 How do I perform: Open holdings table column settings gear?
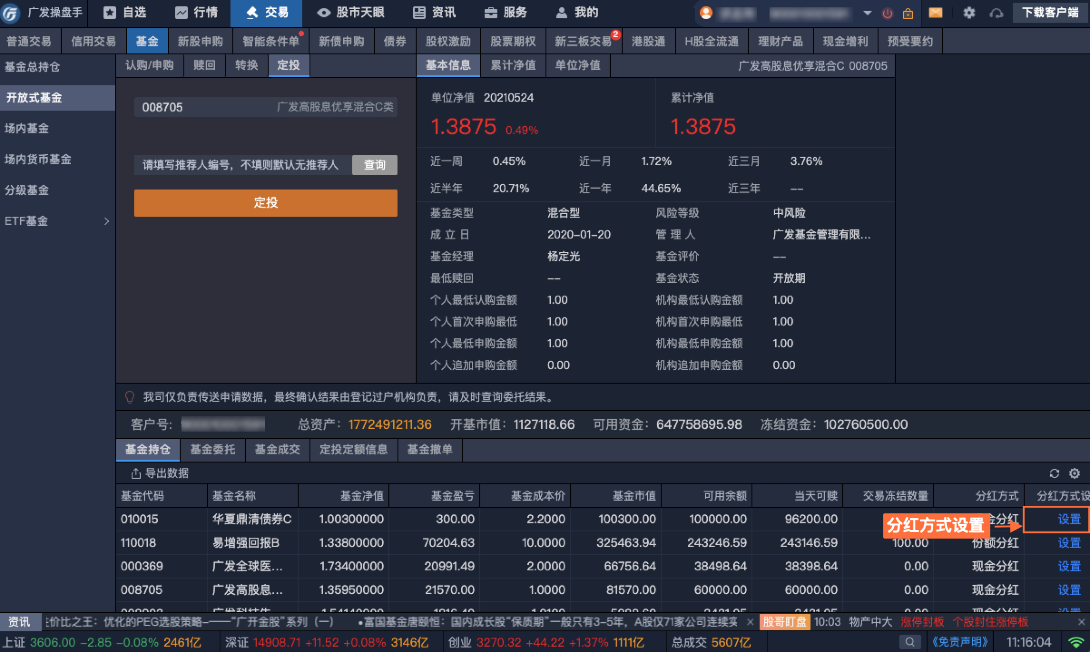coord(1074,473)
